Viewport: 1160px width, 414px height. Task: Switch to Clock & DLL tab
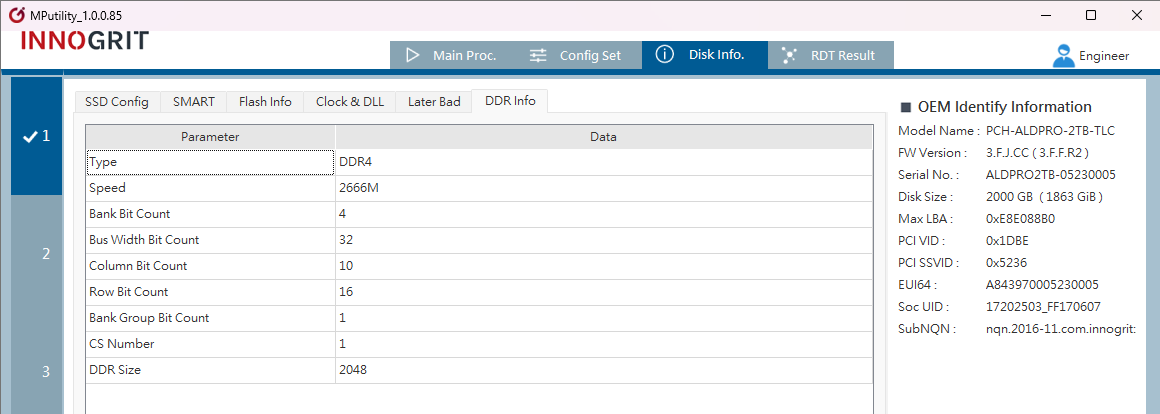click(349, 101)
